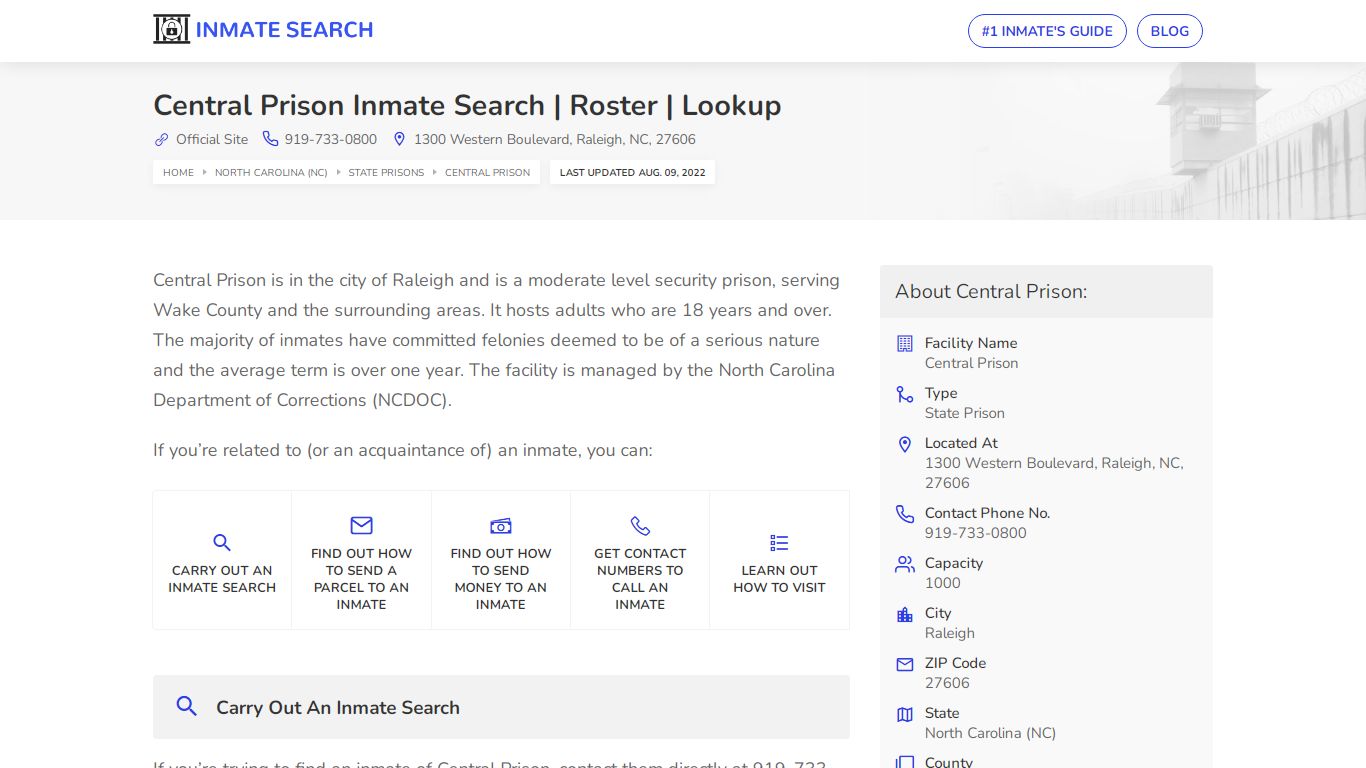1366x768 pixels.
Task: Click the Central Prison value under Facility Name
Action: (x=971, y=363)
